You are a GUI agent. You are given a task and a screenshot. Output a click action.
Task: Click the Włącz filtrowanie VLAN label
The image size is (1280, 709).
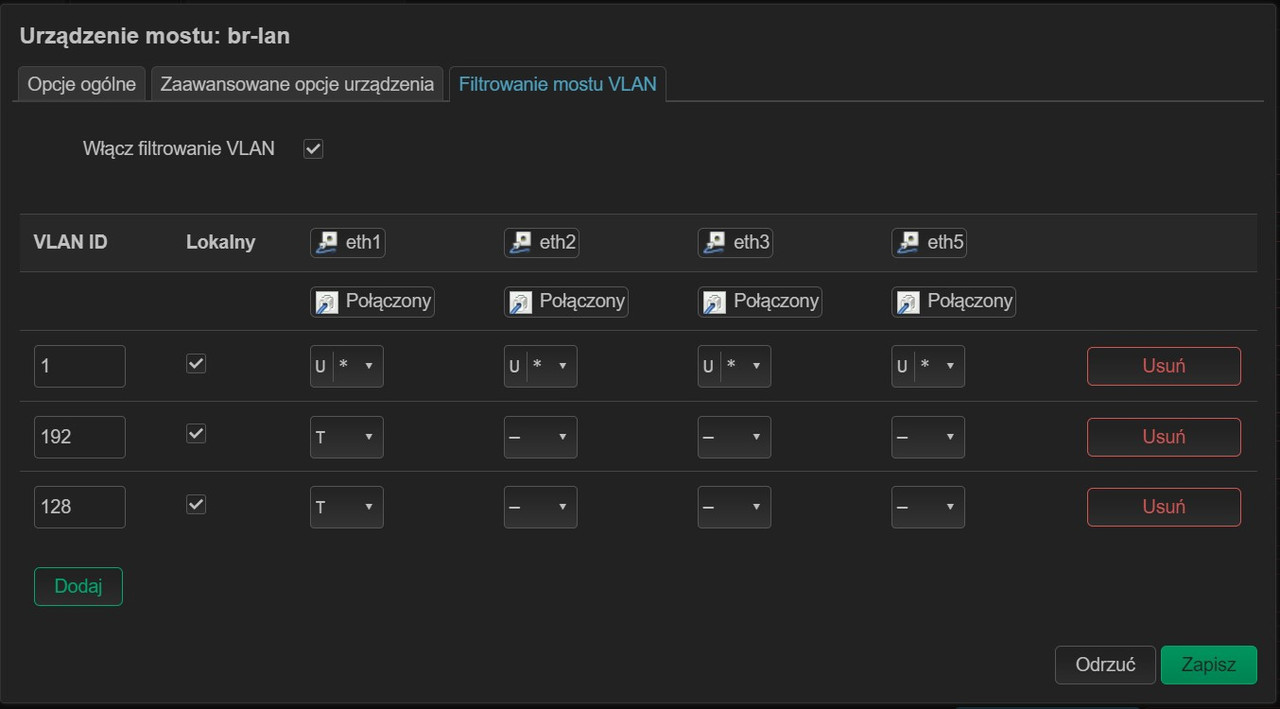(179, 149)
